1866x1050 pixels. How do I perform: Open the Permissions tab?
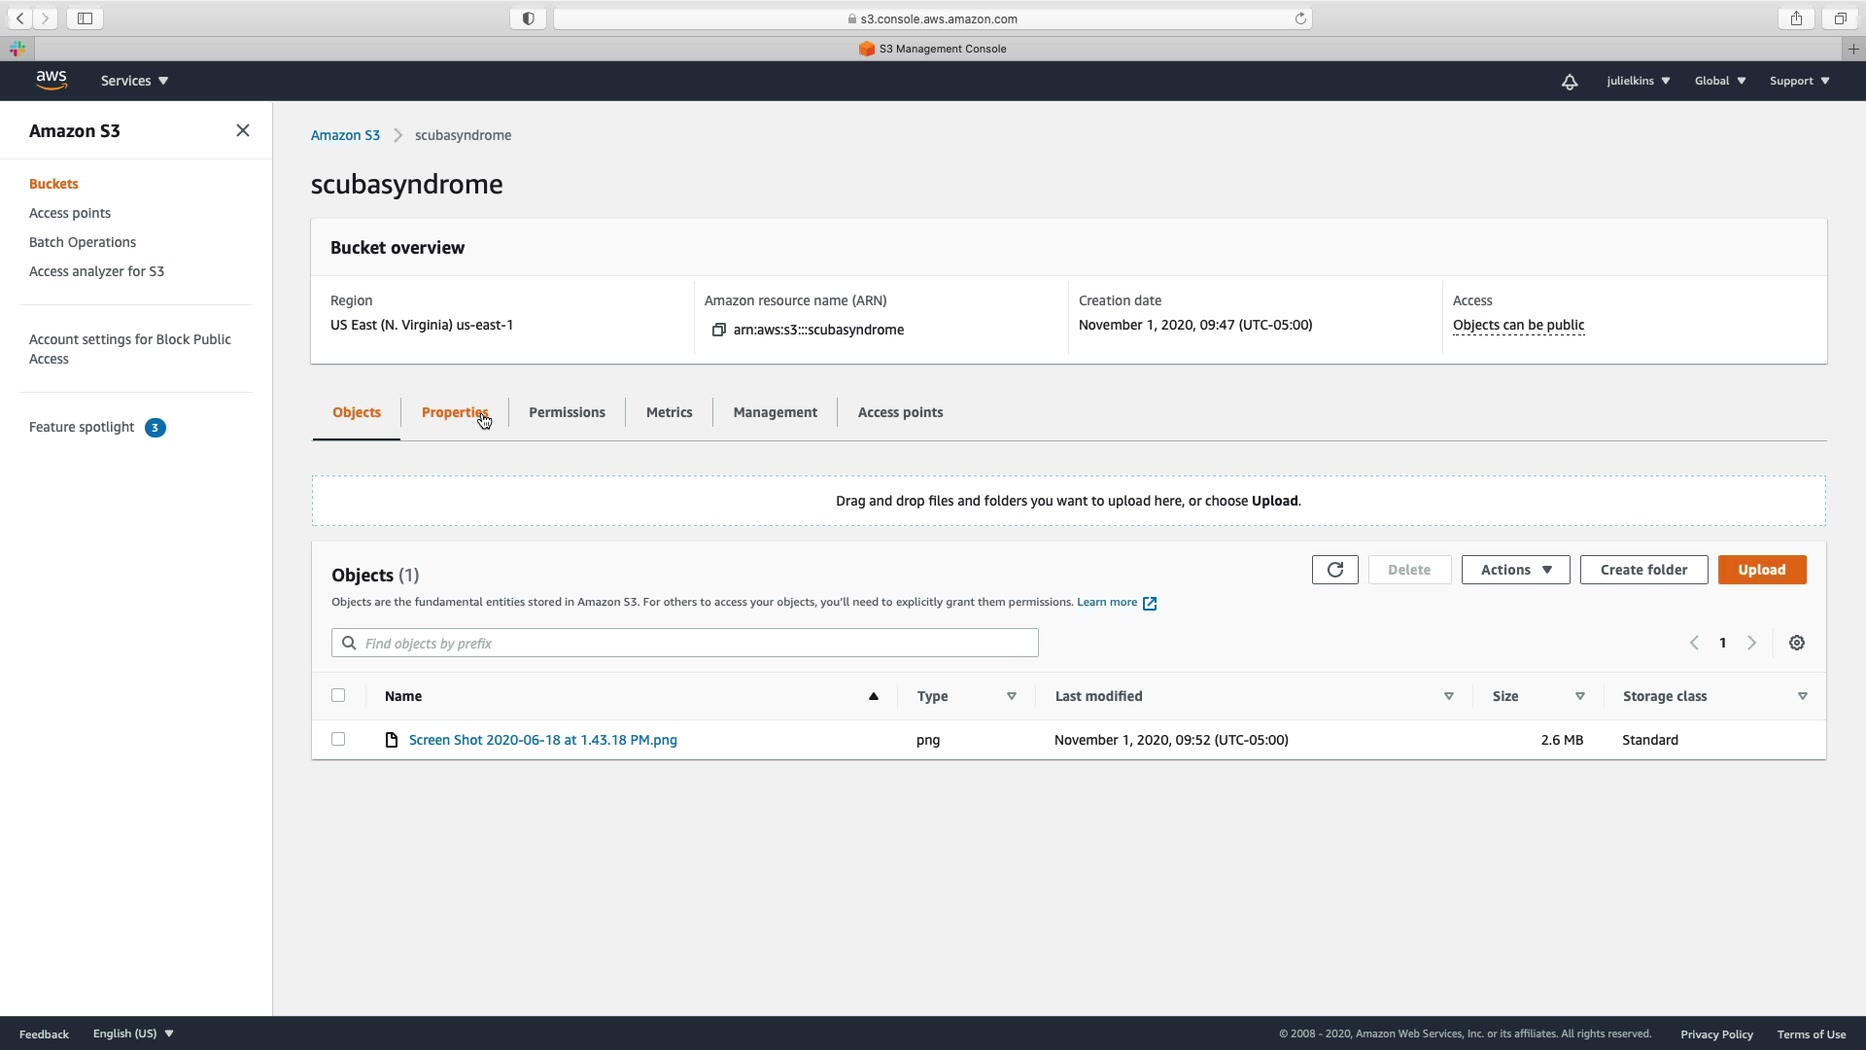[567, 413]
